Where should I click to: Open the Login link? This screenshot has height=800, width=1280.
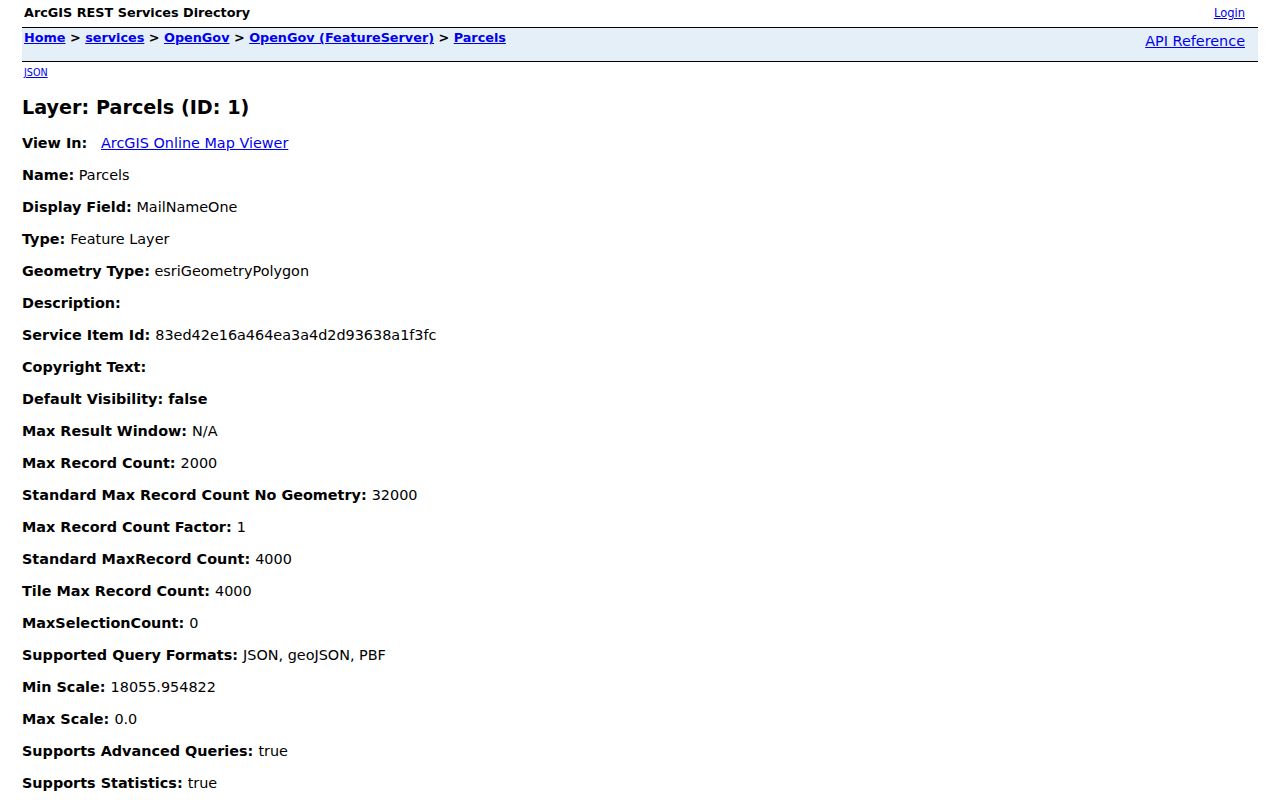(1229, 13)
